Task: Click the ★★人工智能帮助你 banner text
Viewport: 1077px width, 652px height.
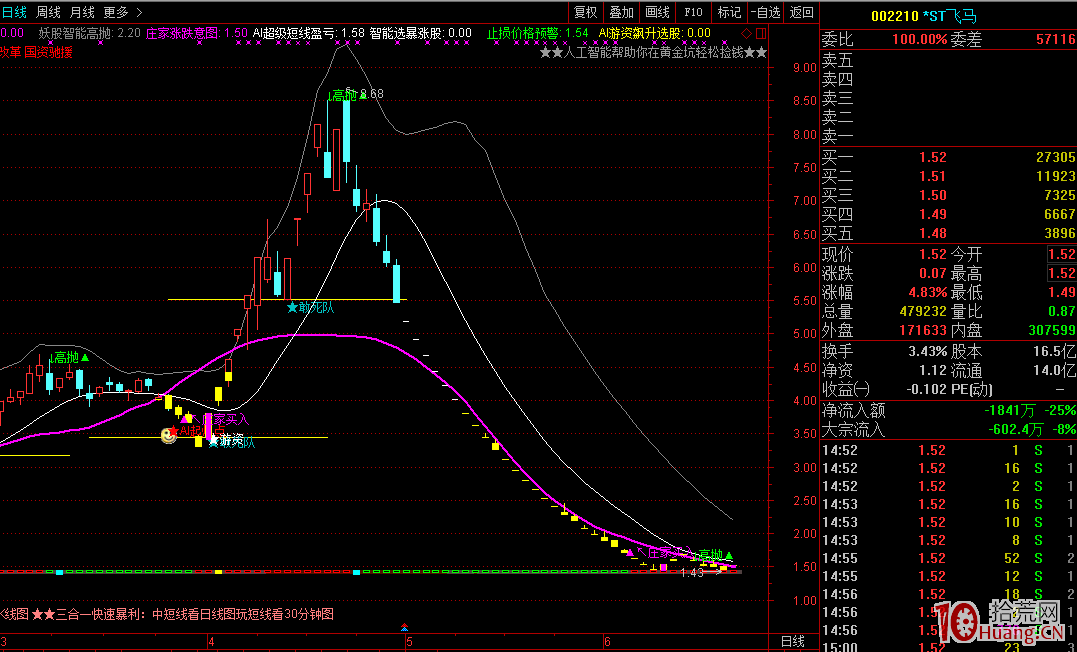Action: [653, 52]
